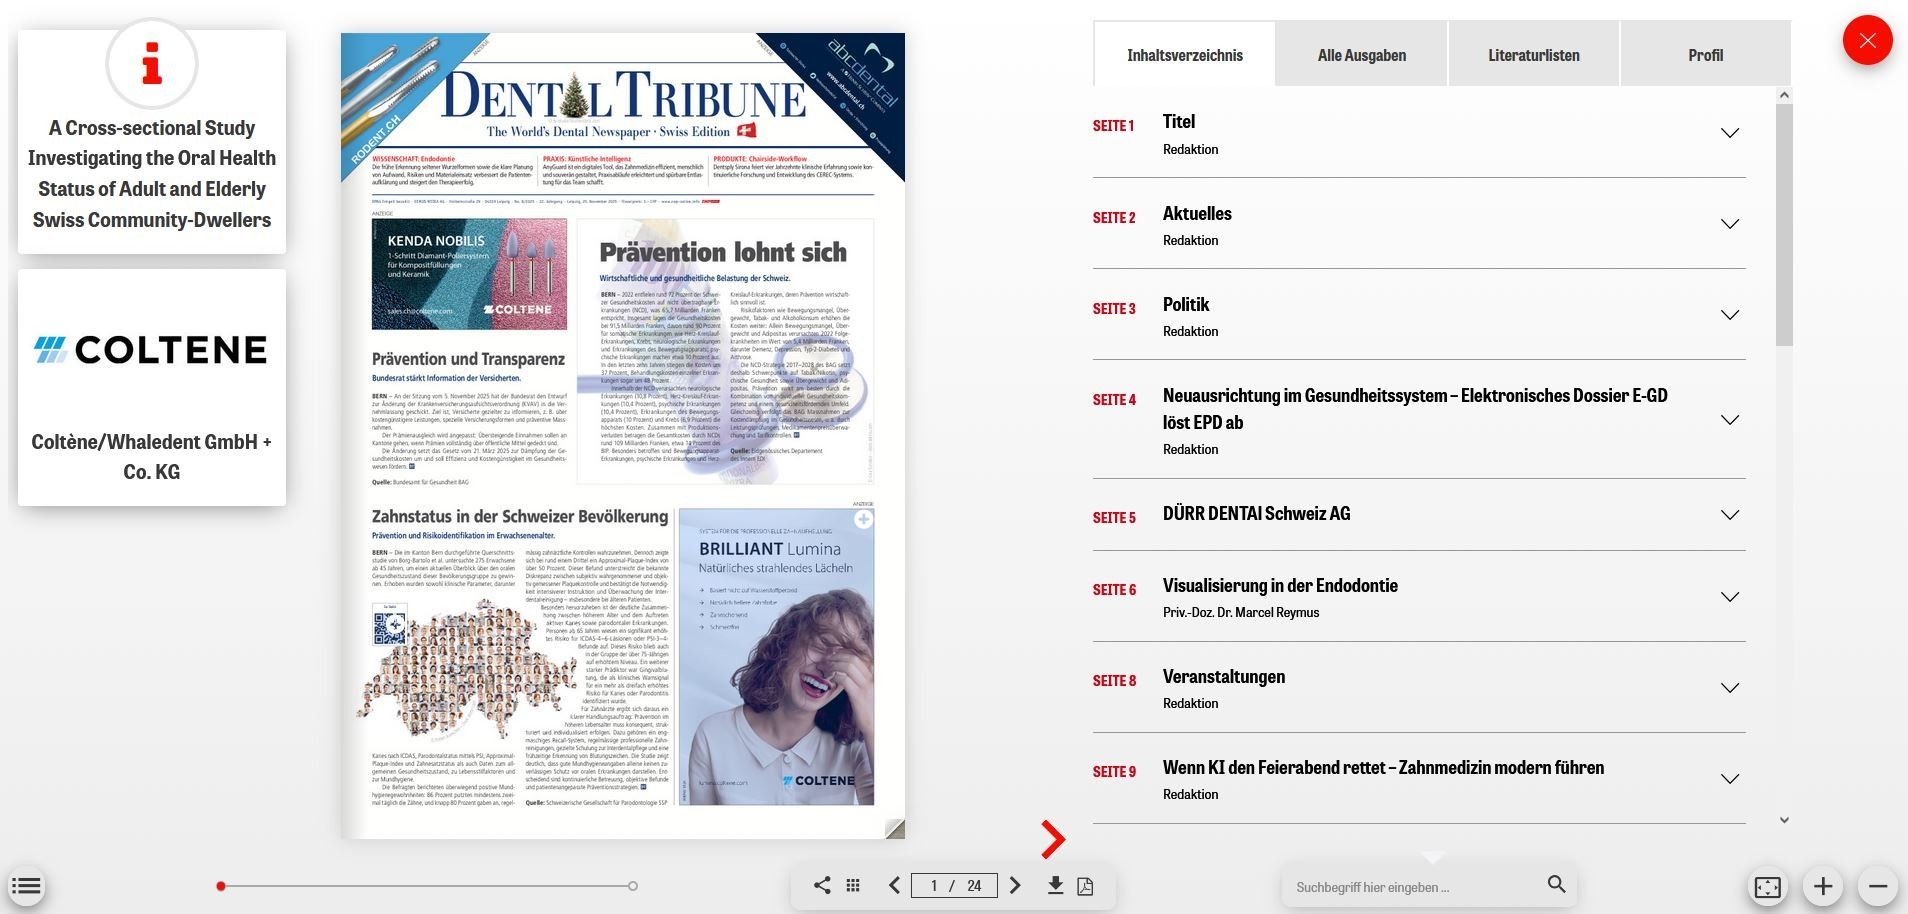
Task: Expand the Seite 3 Politik entry
Action: (x=1729, y=315)
